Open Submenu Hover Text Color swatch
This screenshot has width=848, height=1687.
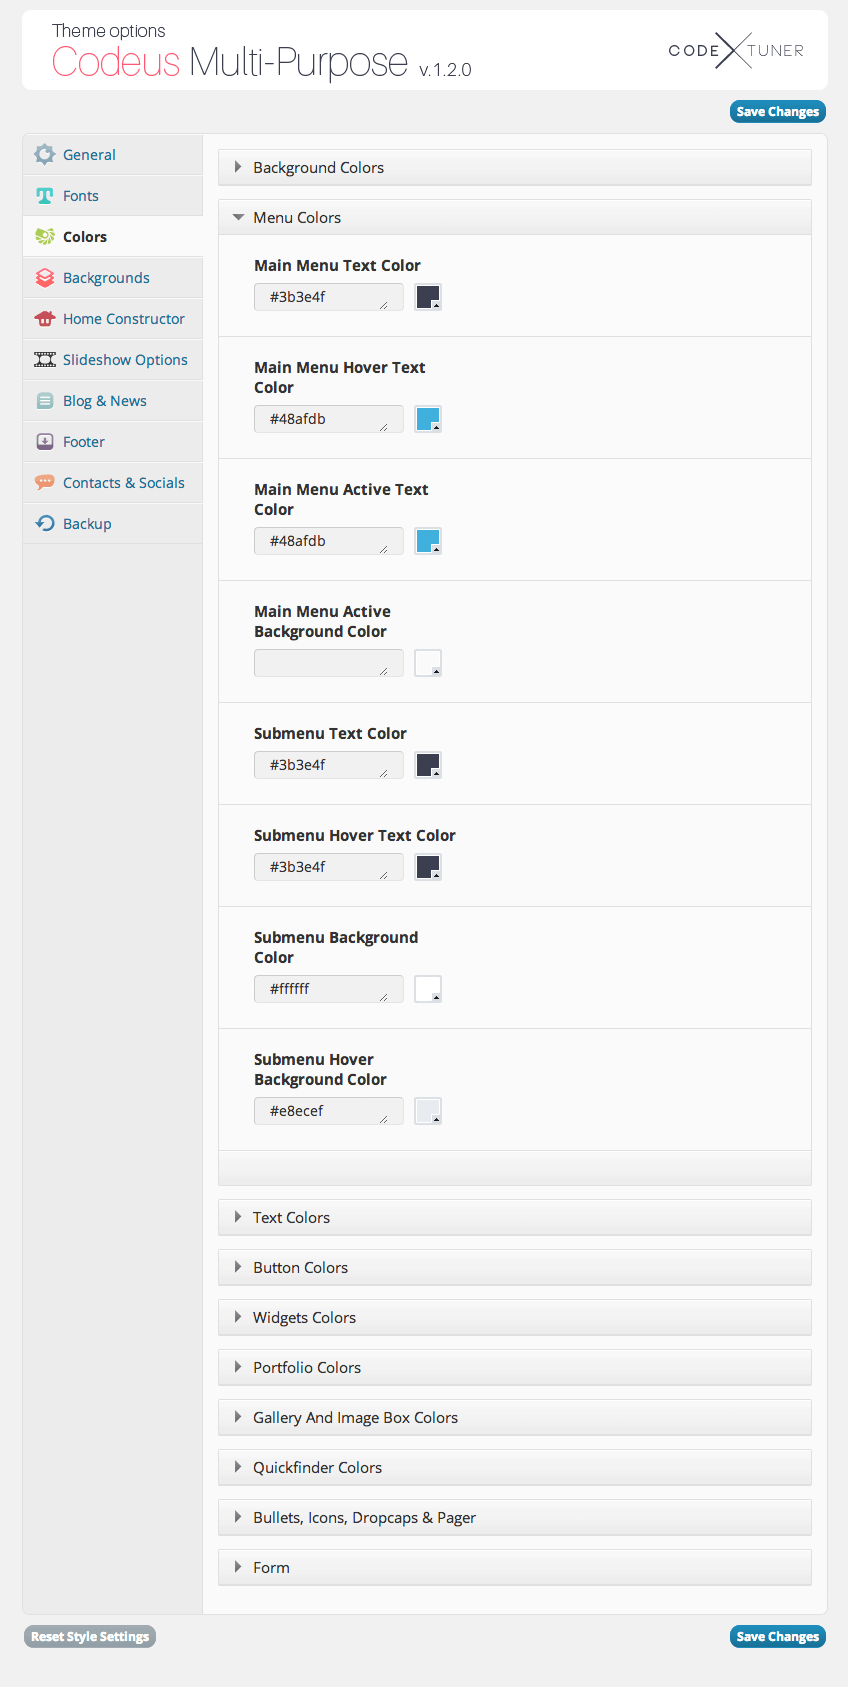(x=428, y=867)
